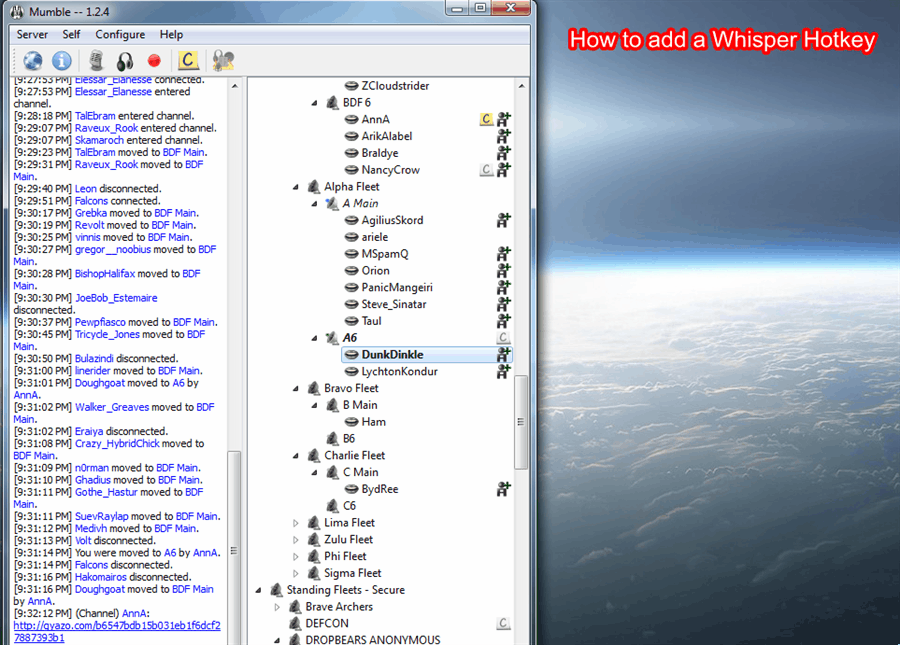Screen dimensions: 900x645
Task: Click the user lips icon beside Ham
Action: (351, 422)
